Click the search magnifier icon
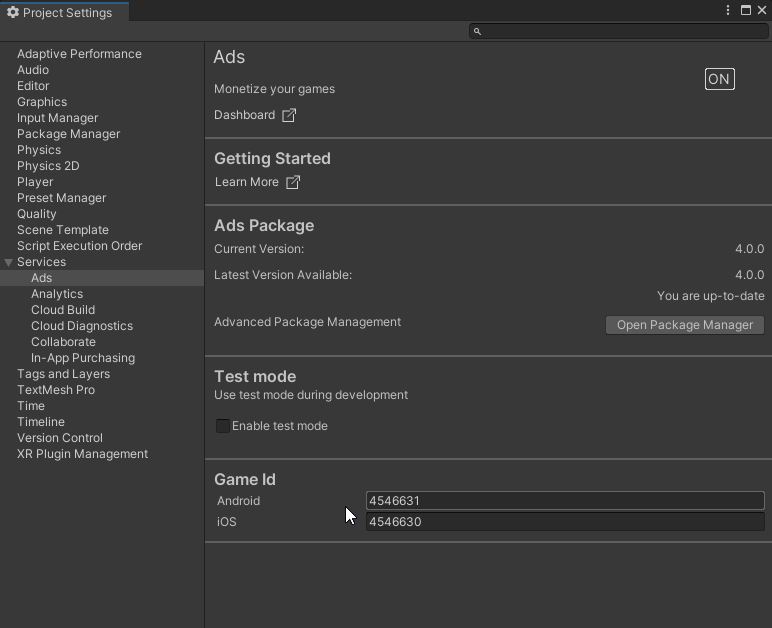The image size is (772, 628). 477,31
